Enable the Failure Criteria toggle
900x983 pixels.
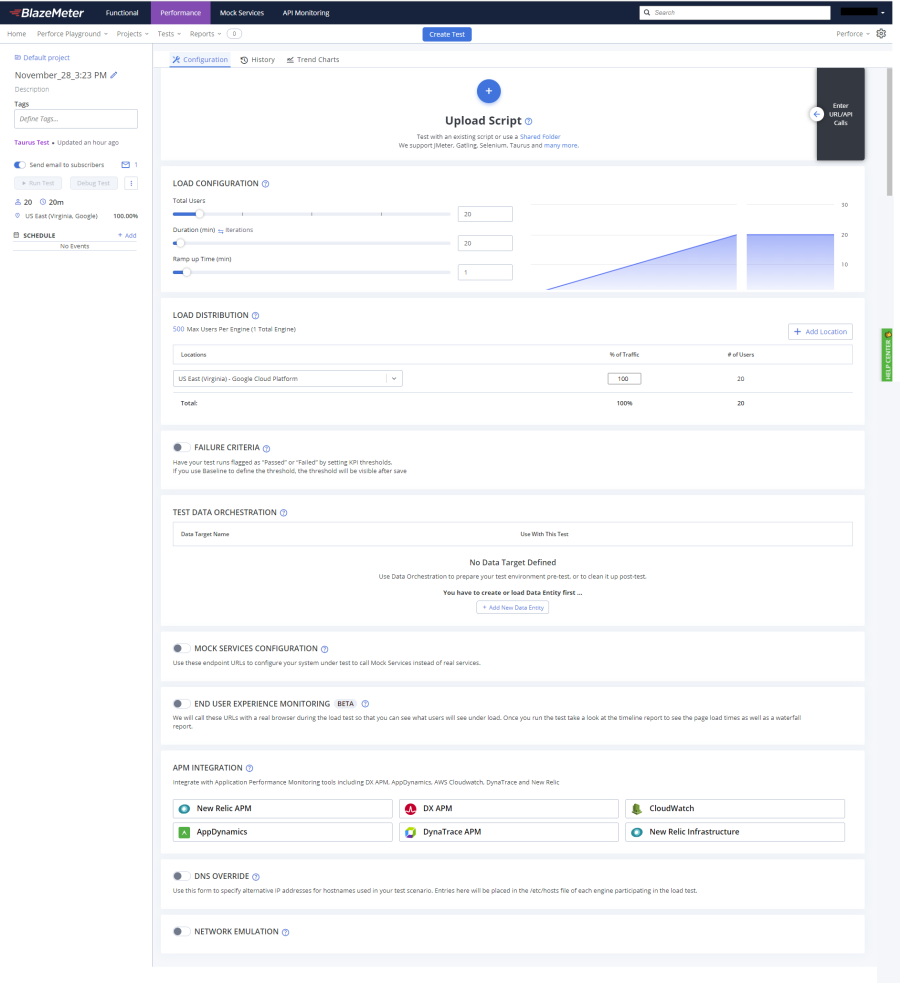[181, 447]
